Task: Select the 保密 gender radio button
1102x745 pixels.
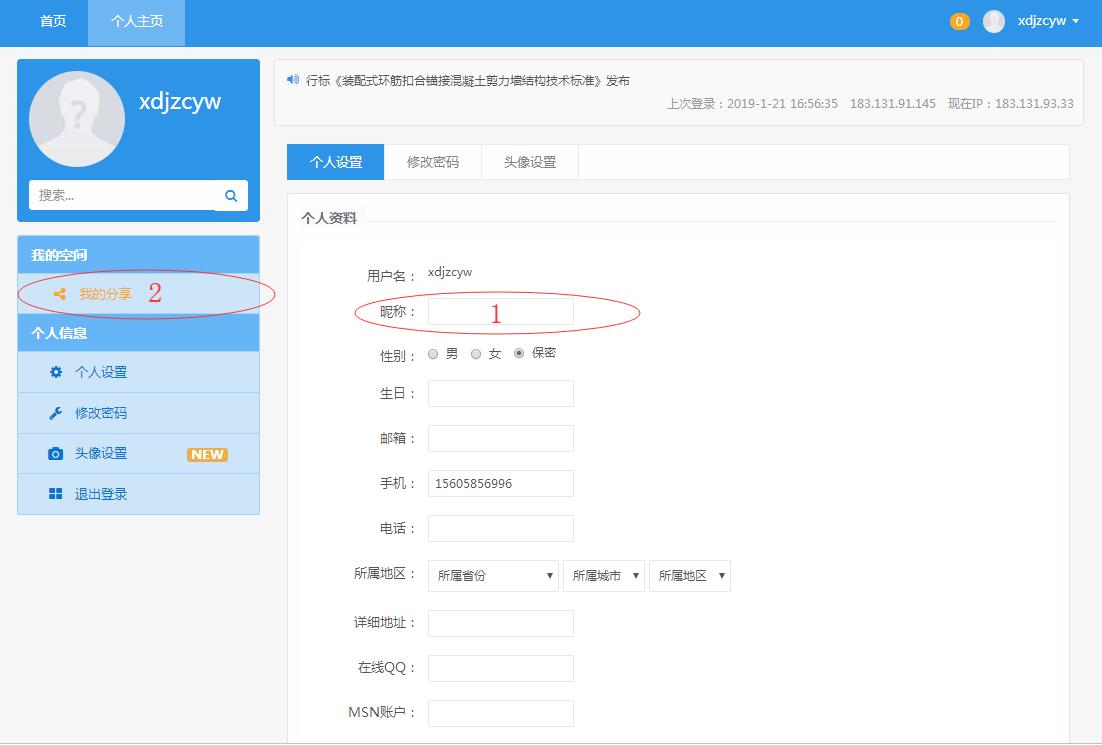Action: click(x=519, y=354)
